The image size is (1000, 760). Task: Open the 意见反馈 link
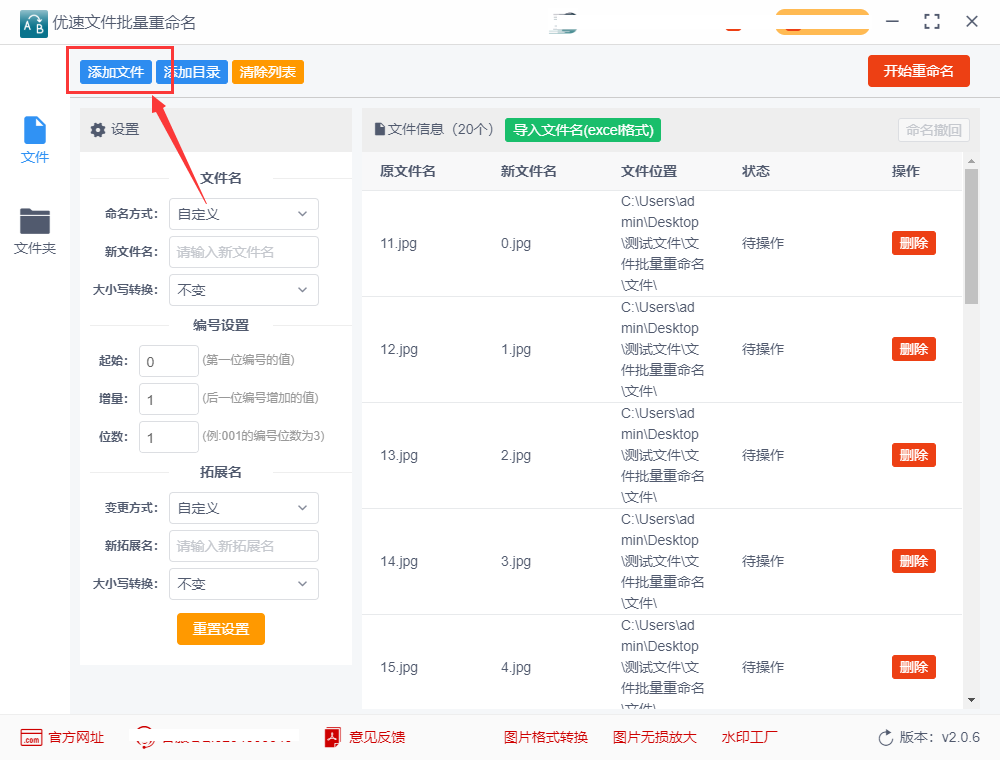[x=377, y=738]
